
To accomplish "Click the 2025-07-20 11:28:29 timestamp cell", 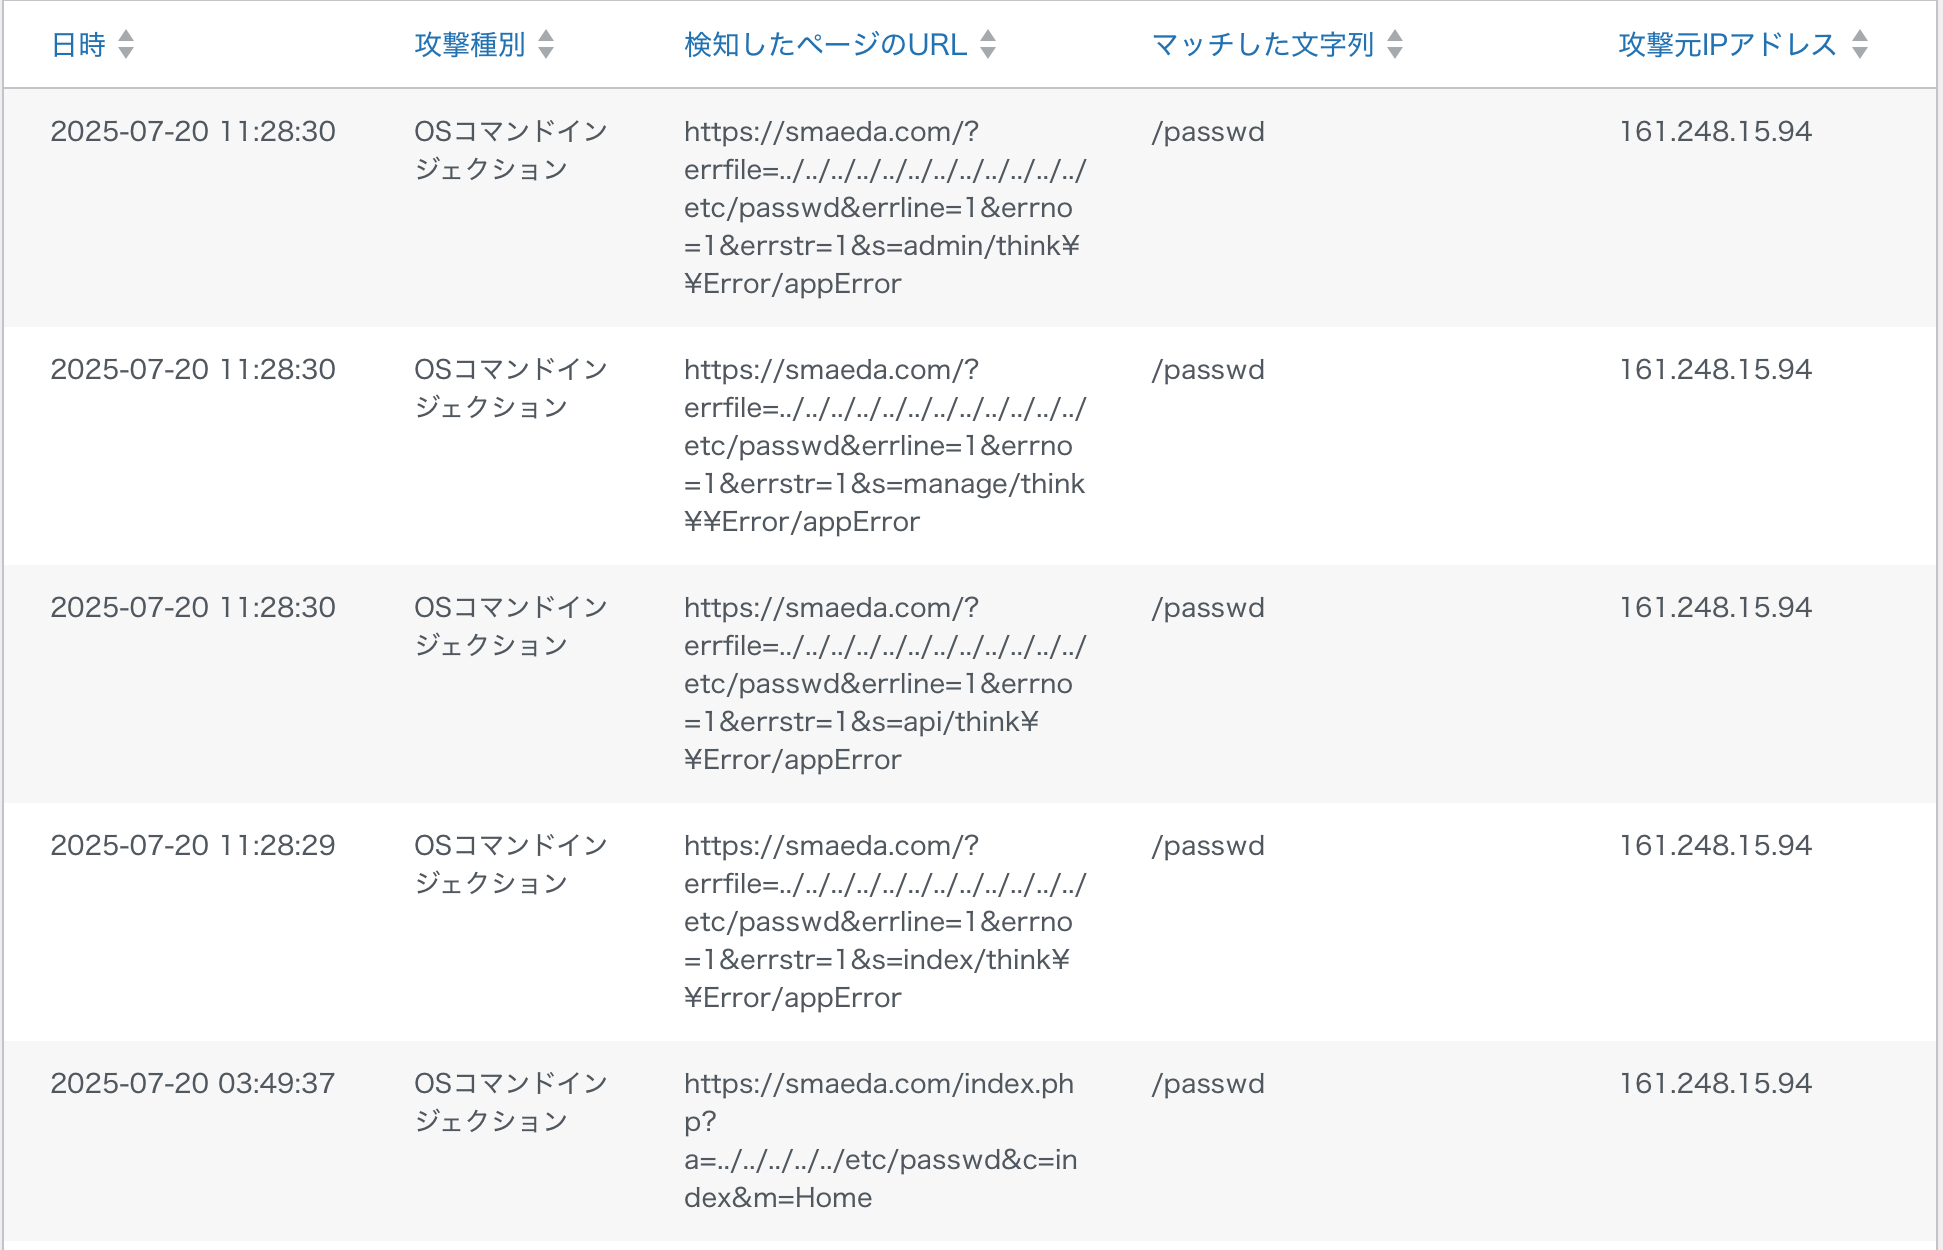I will (193, 846).
